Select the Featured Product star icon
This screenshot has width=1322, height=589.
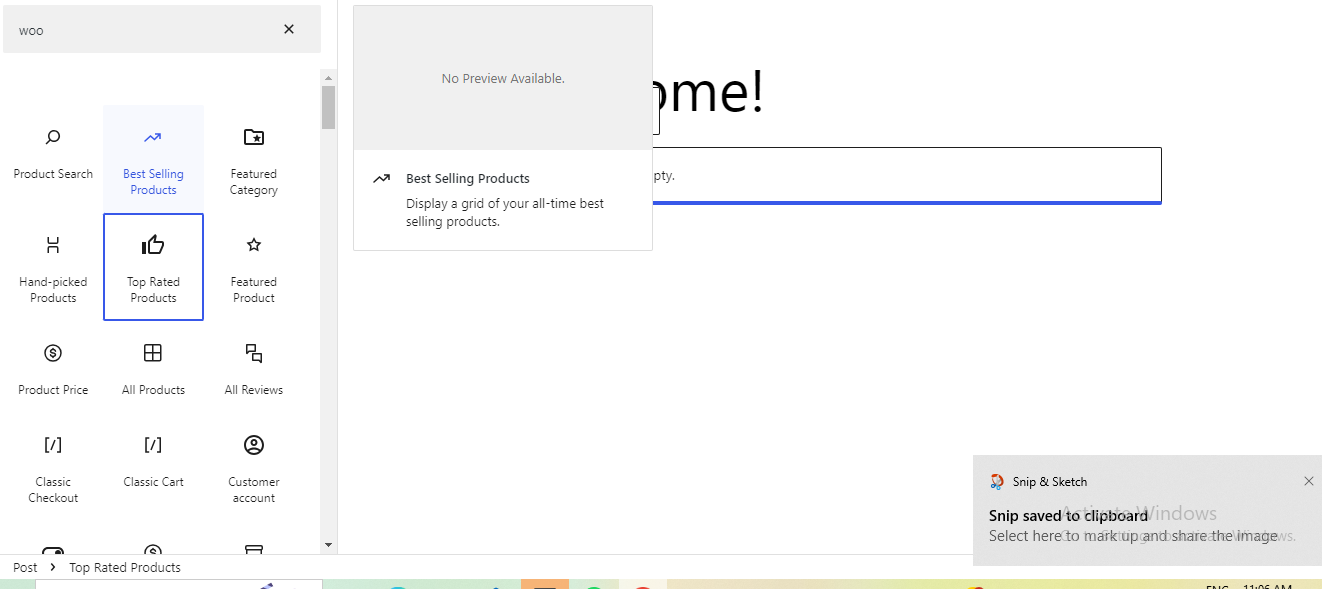[x=253, y=245]
